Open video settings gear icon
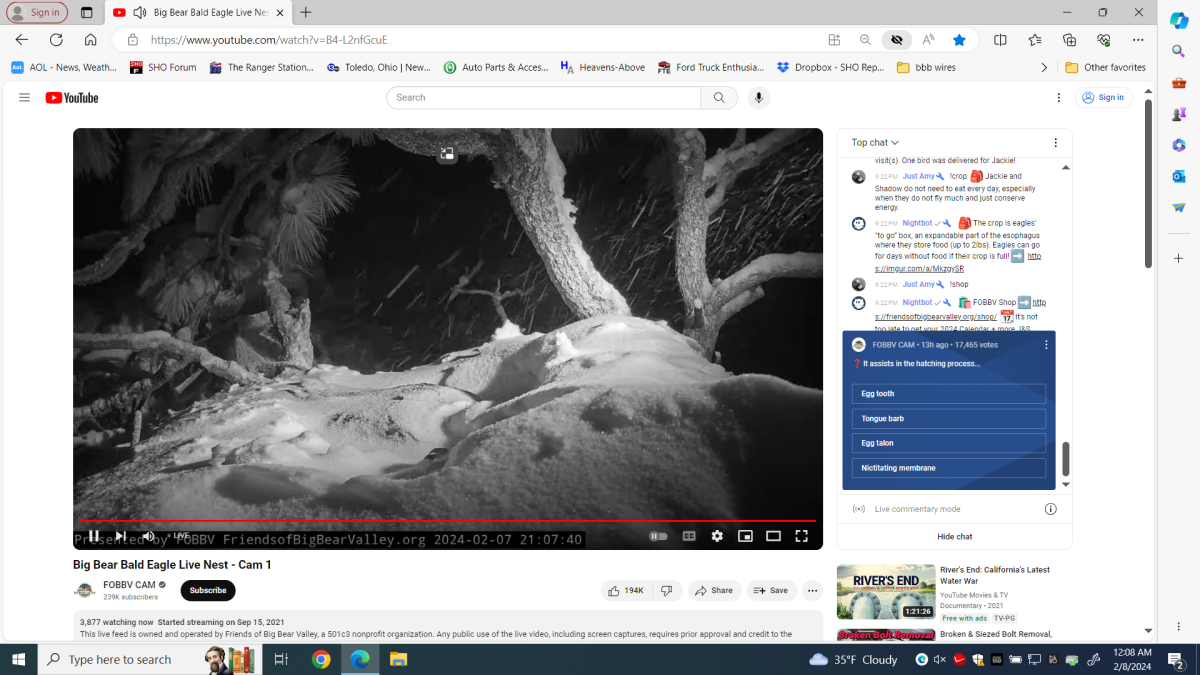1200x675 pixels. pos(717,536)
